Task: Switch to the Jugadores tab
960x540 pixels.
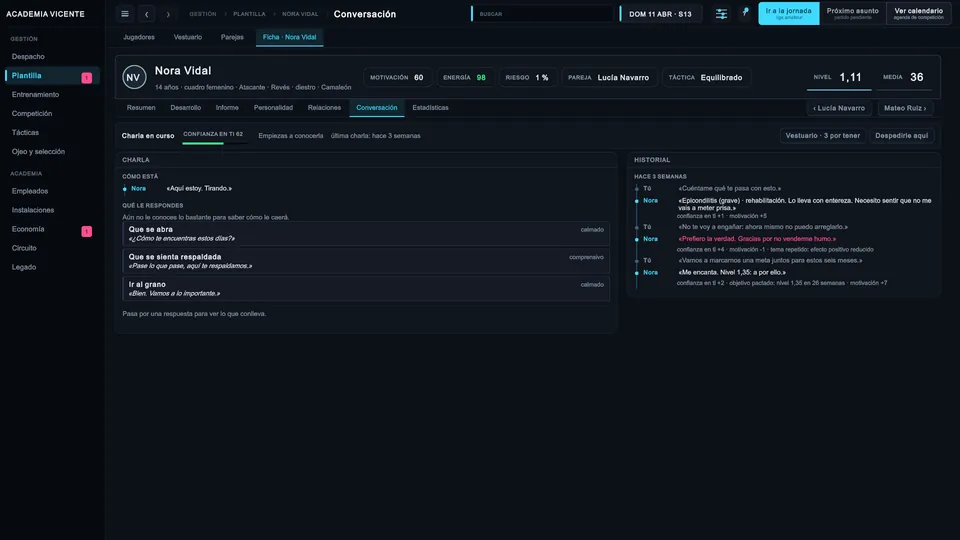Action: (139, 37)
